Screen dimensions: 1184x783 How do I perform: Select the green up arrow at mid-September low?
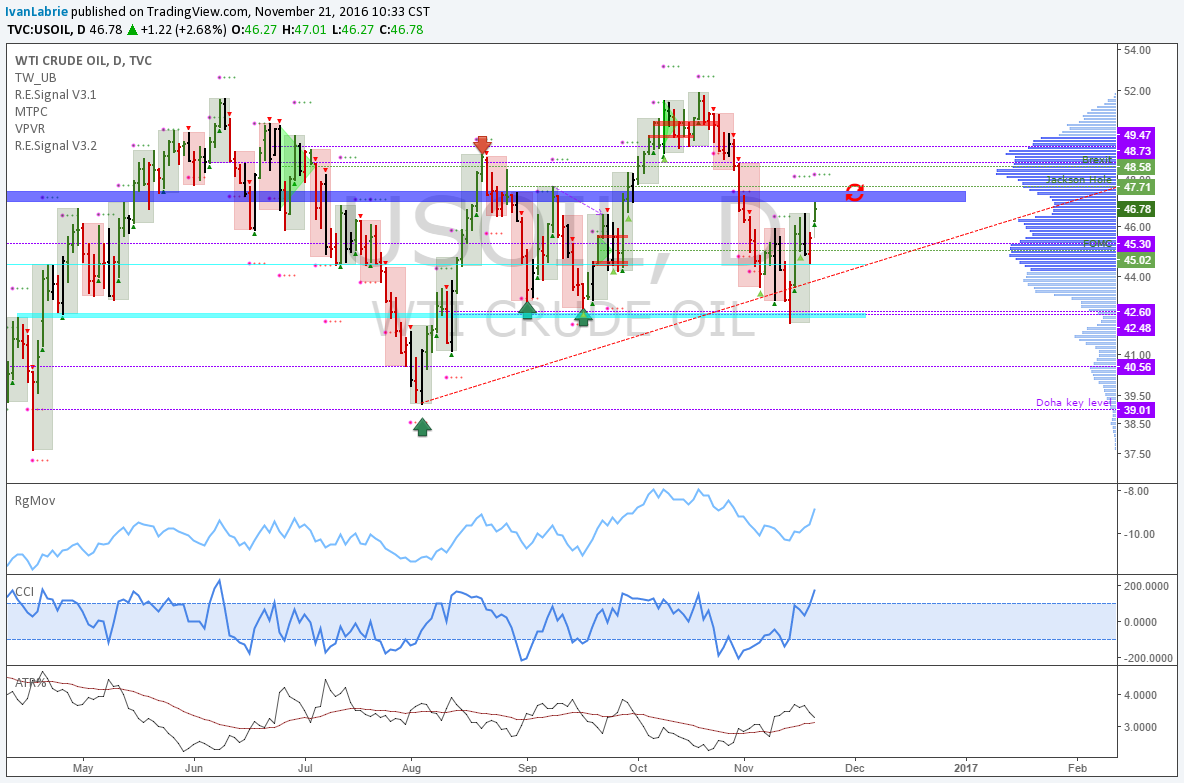[582, 316]
